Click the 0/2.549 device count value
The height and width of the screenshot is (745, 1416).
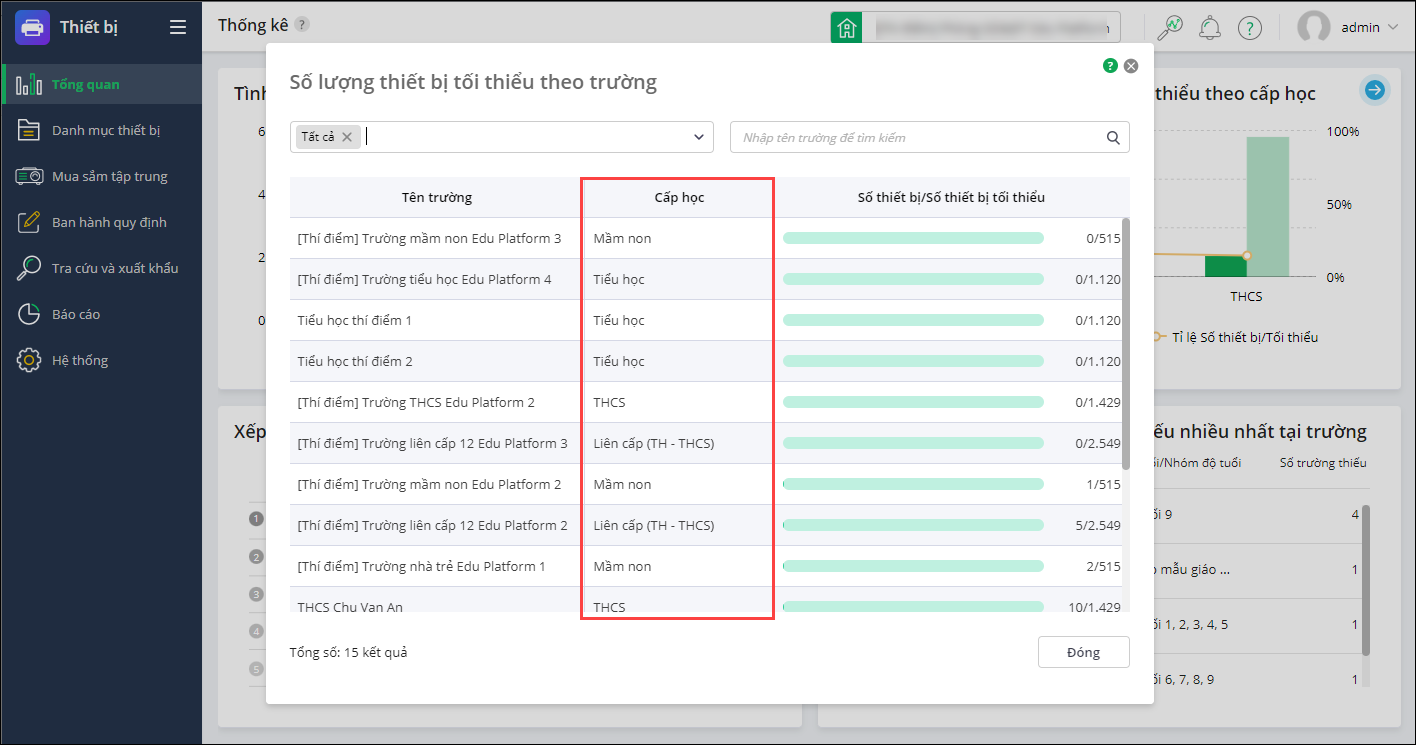click(x=1098, y=443)
